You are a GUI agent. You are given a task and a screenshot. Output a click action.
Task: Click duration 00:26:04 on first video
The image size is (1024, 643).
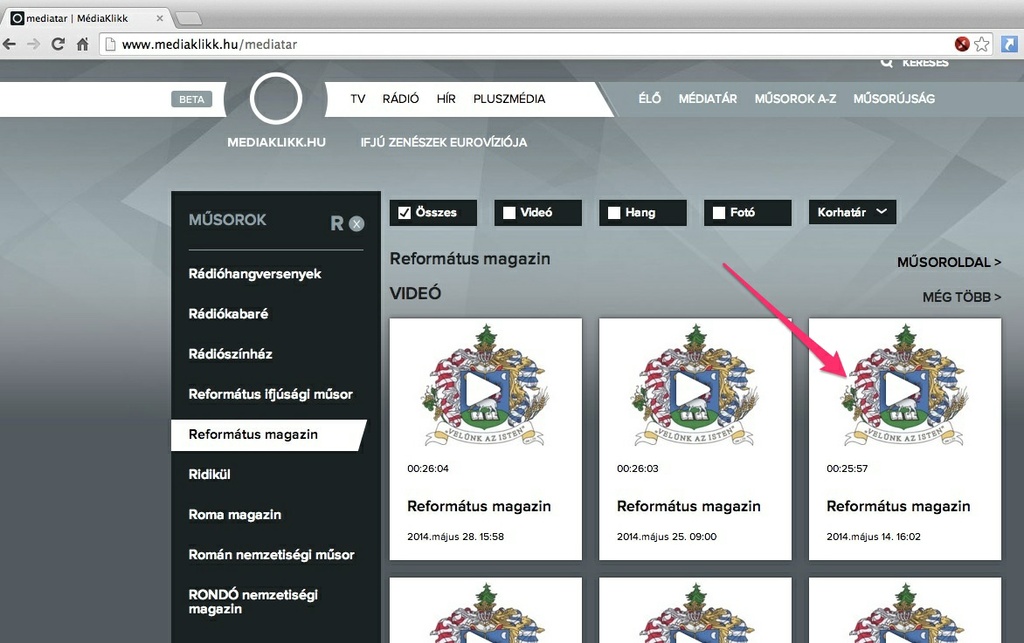pyautogui.click(x=428, y=469)
